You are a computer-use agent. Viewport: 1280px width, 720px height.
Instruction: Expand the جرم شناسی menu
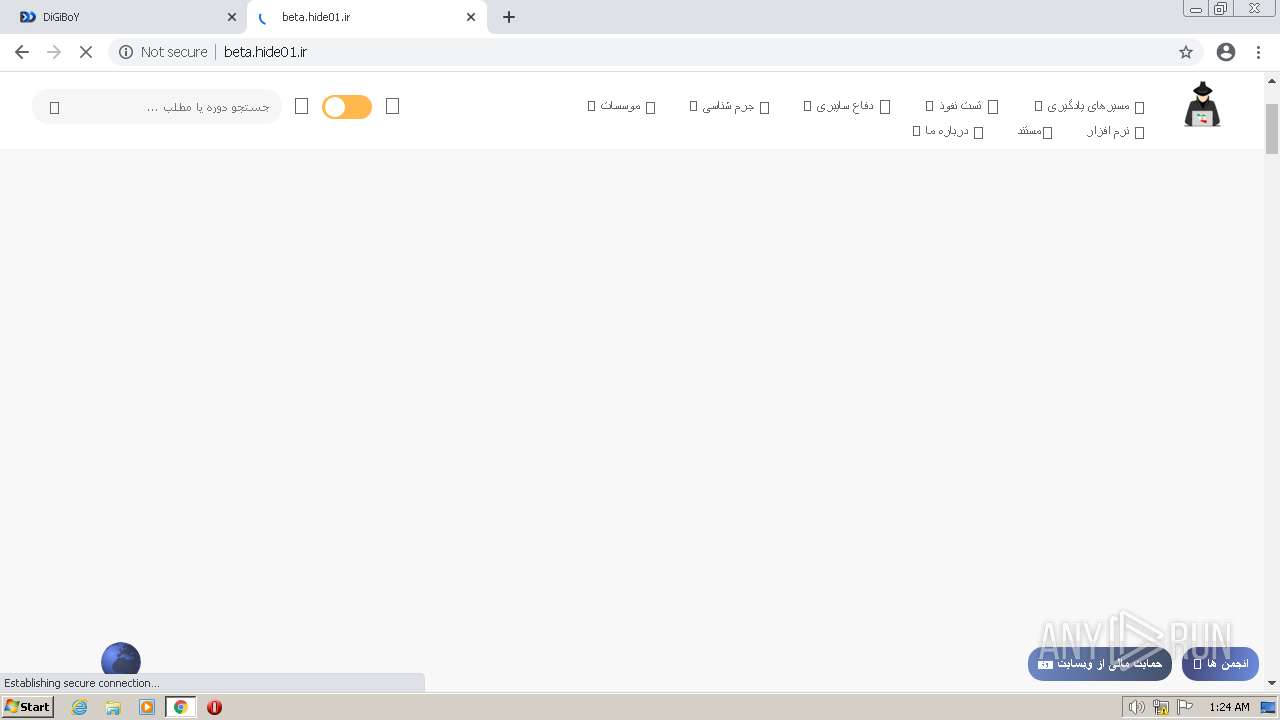pos(729,106)
